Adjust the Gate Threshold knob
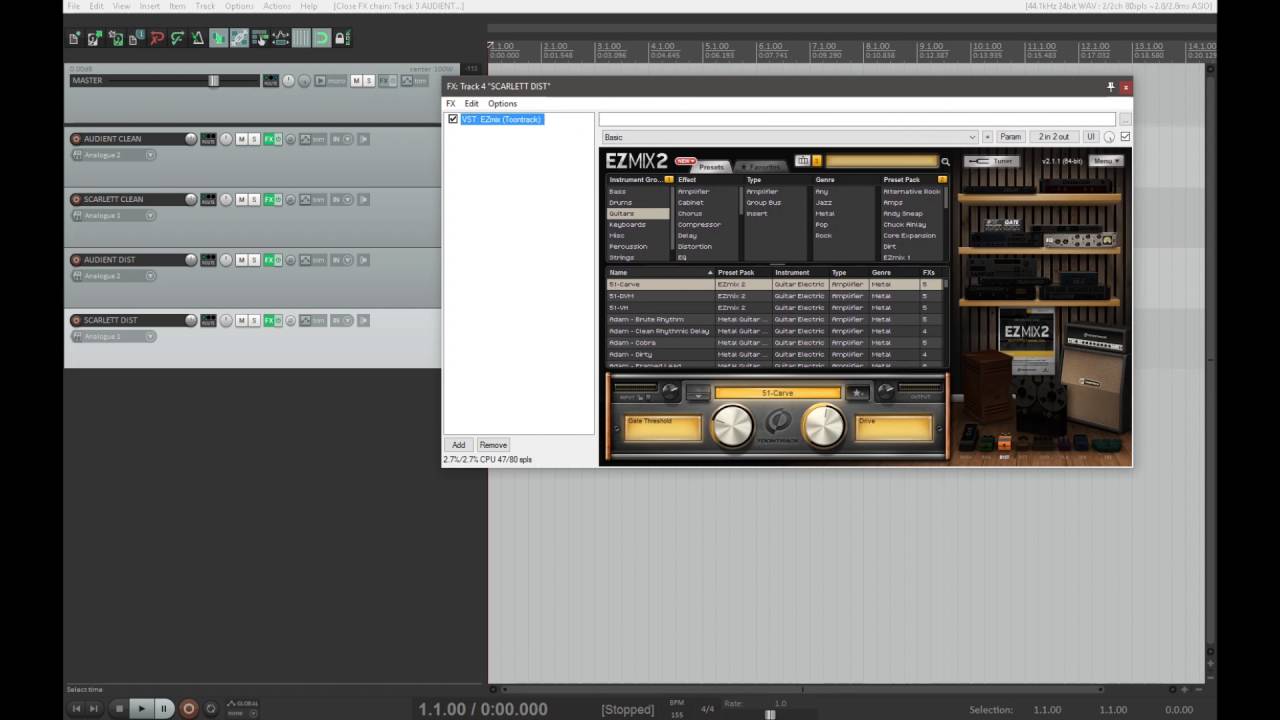The width and height of the screenshot is (1280, 720). [x=732, y=427]
